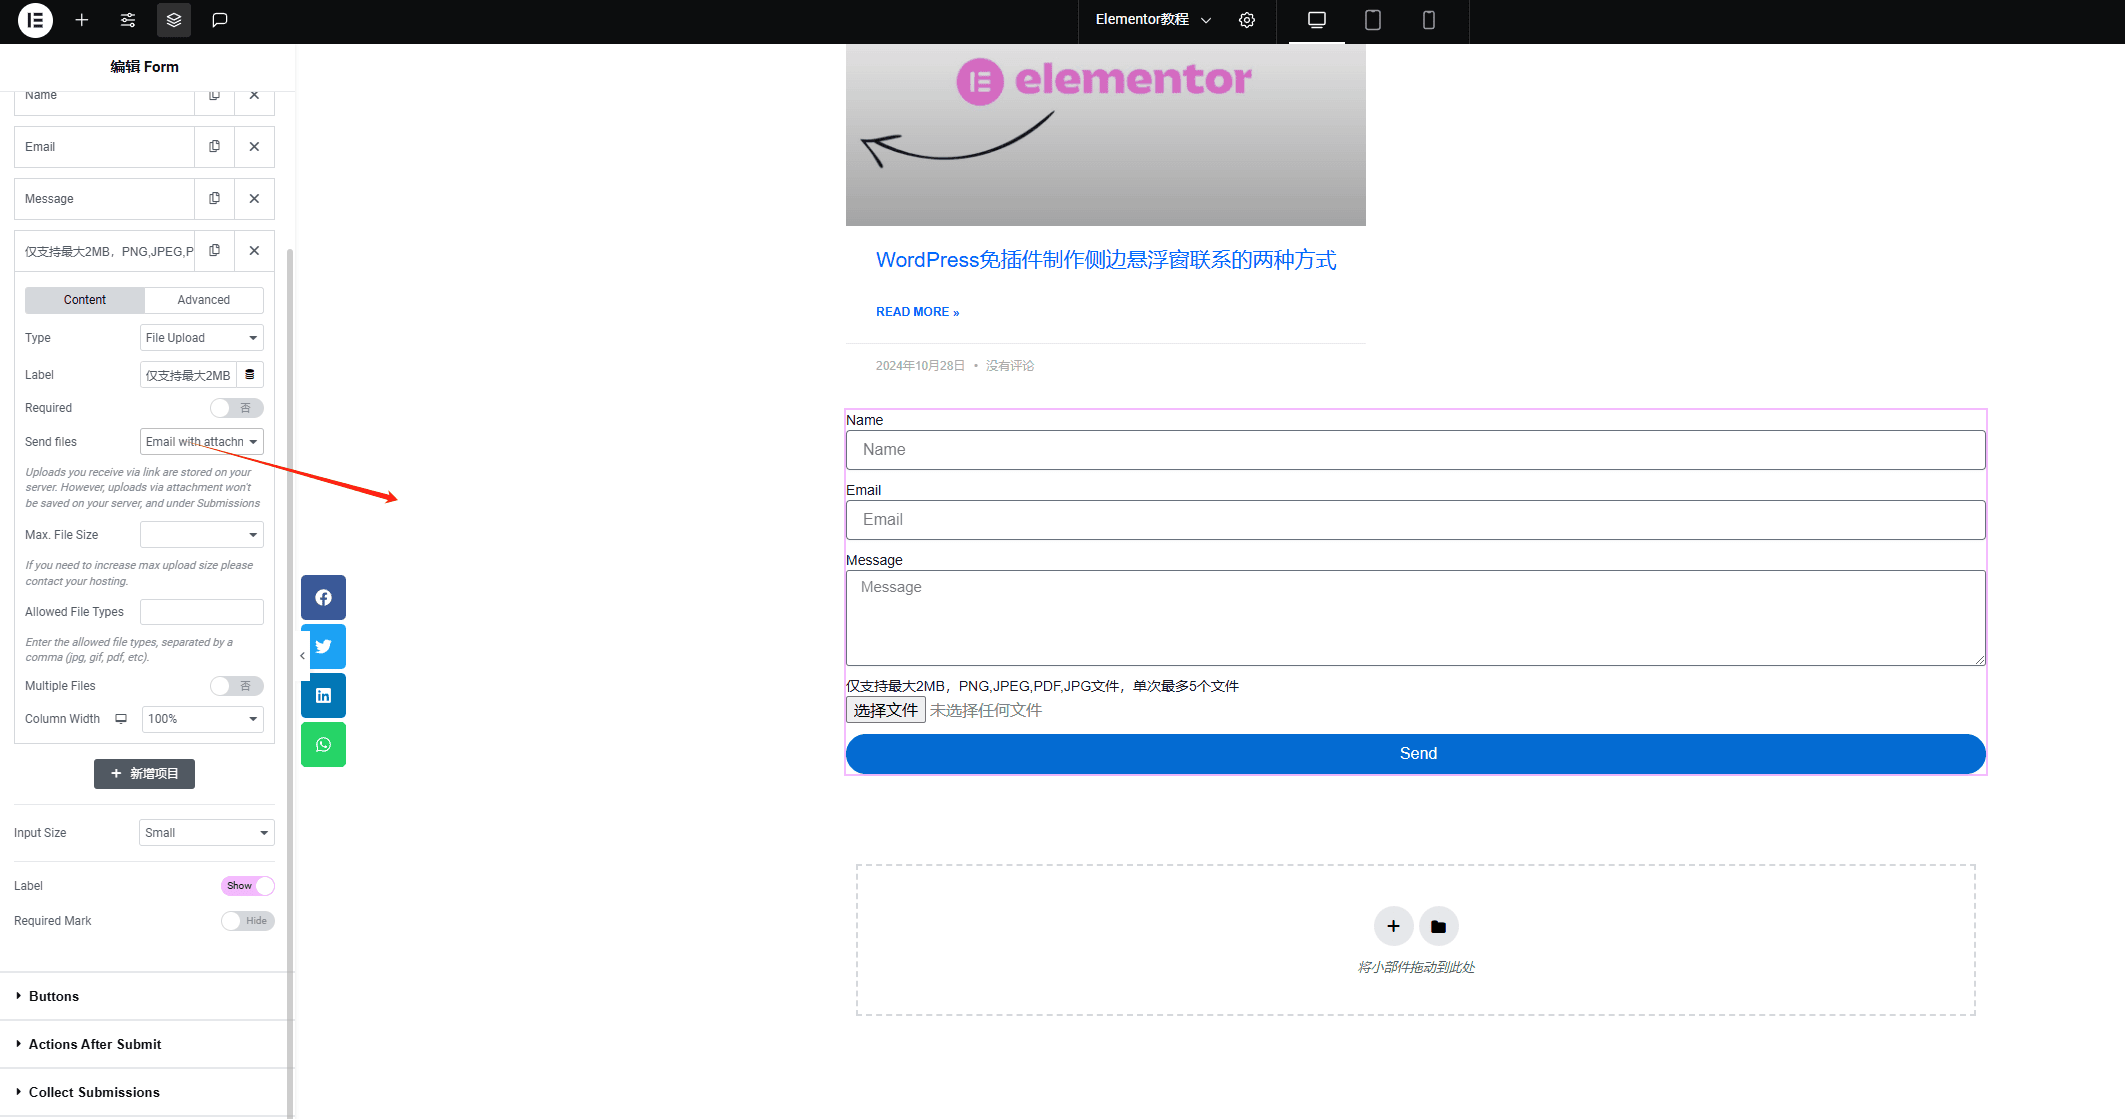
Task: Switch to tablet preview mode
Action: click(1373, 20)
